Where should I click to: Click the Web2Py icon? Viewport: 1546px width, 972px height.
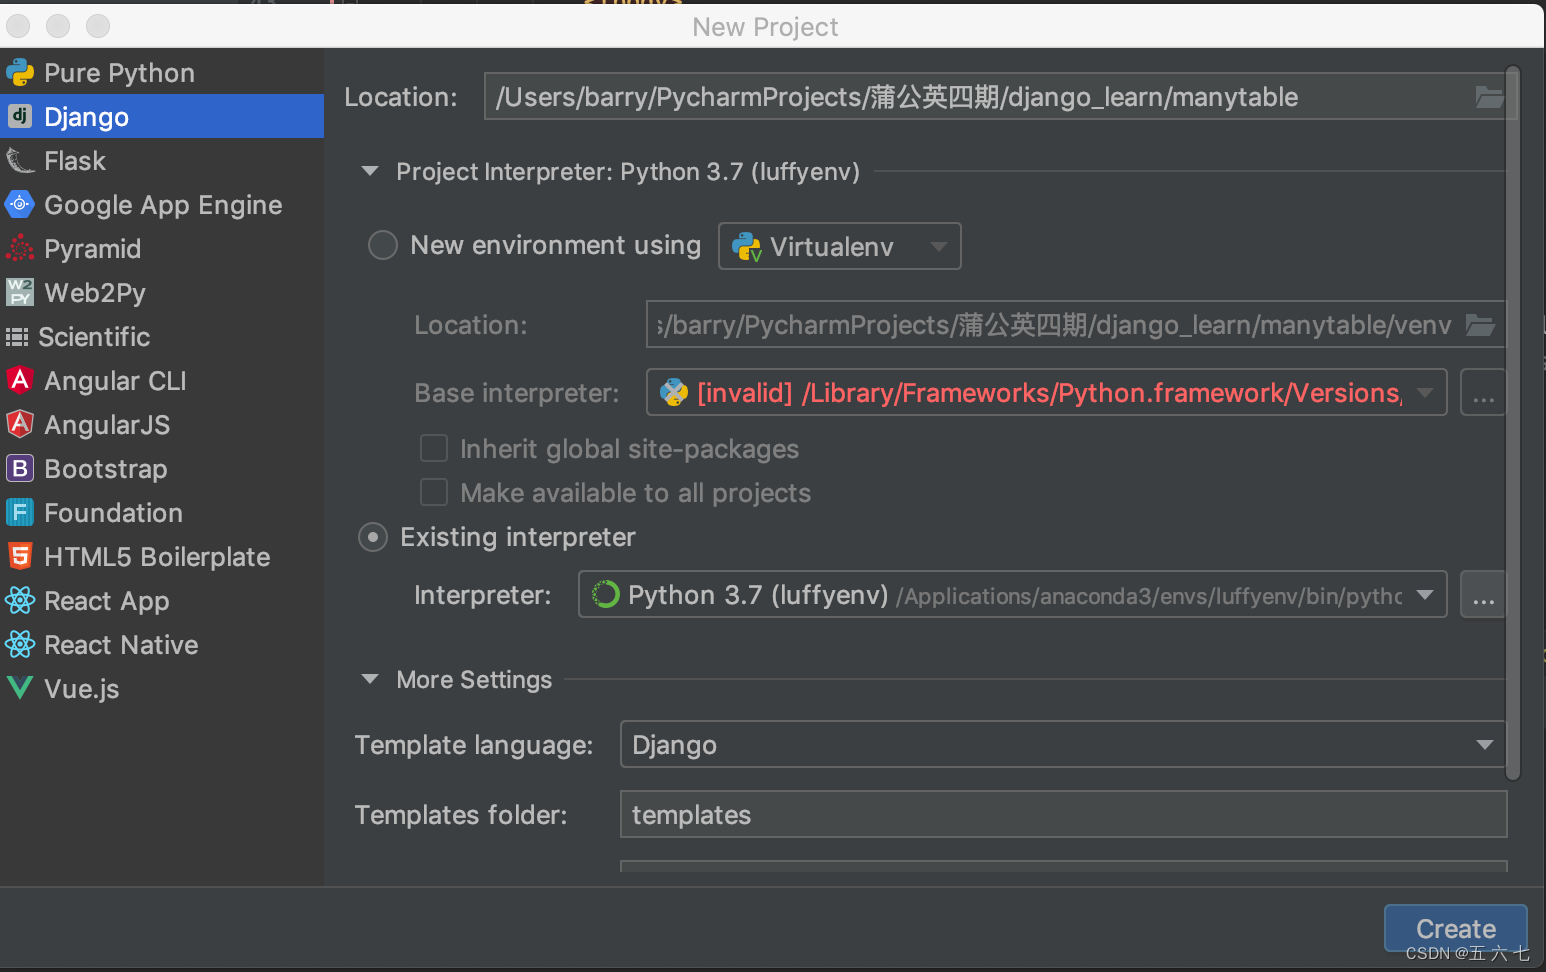point(20,292)
